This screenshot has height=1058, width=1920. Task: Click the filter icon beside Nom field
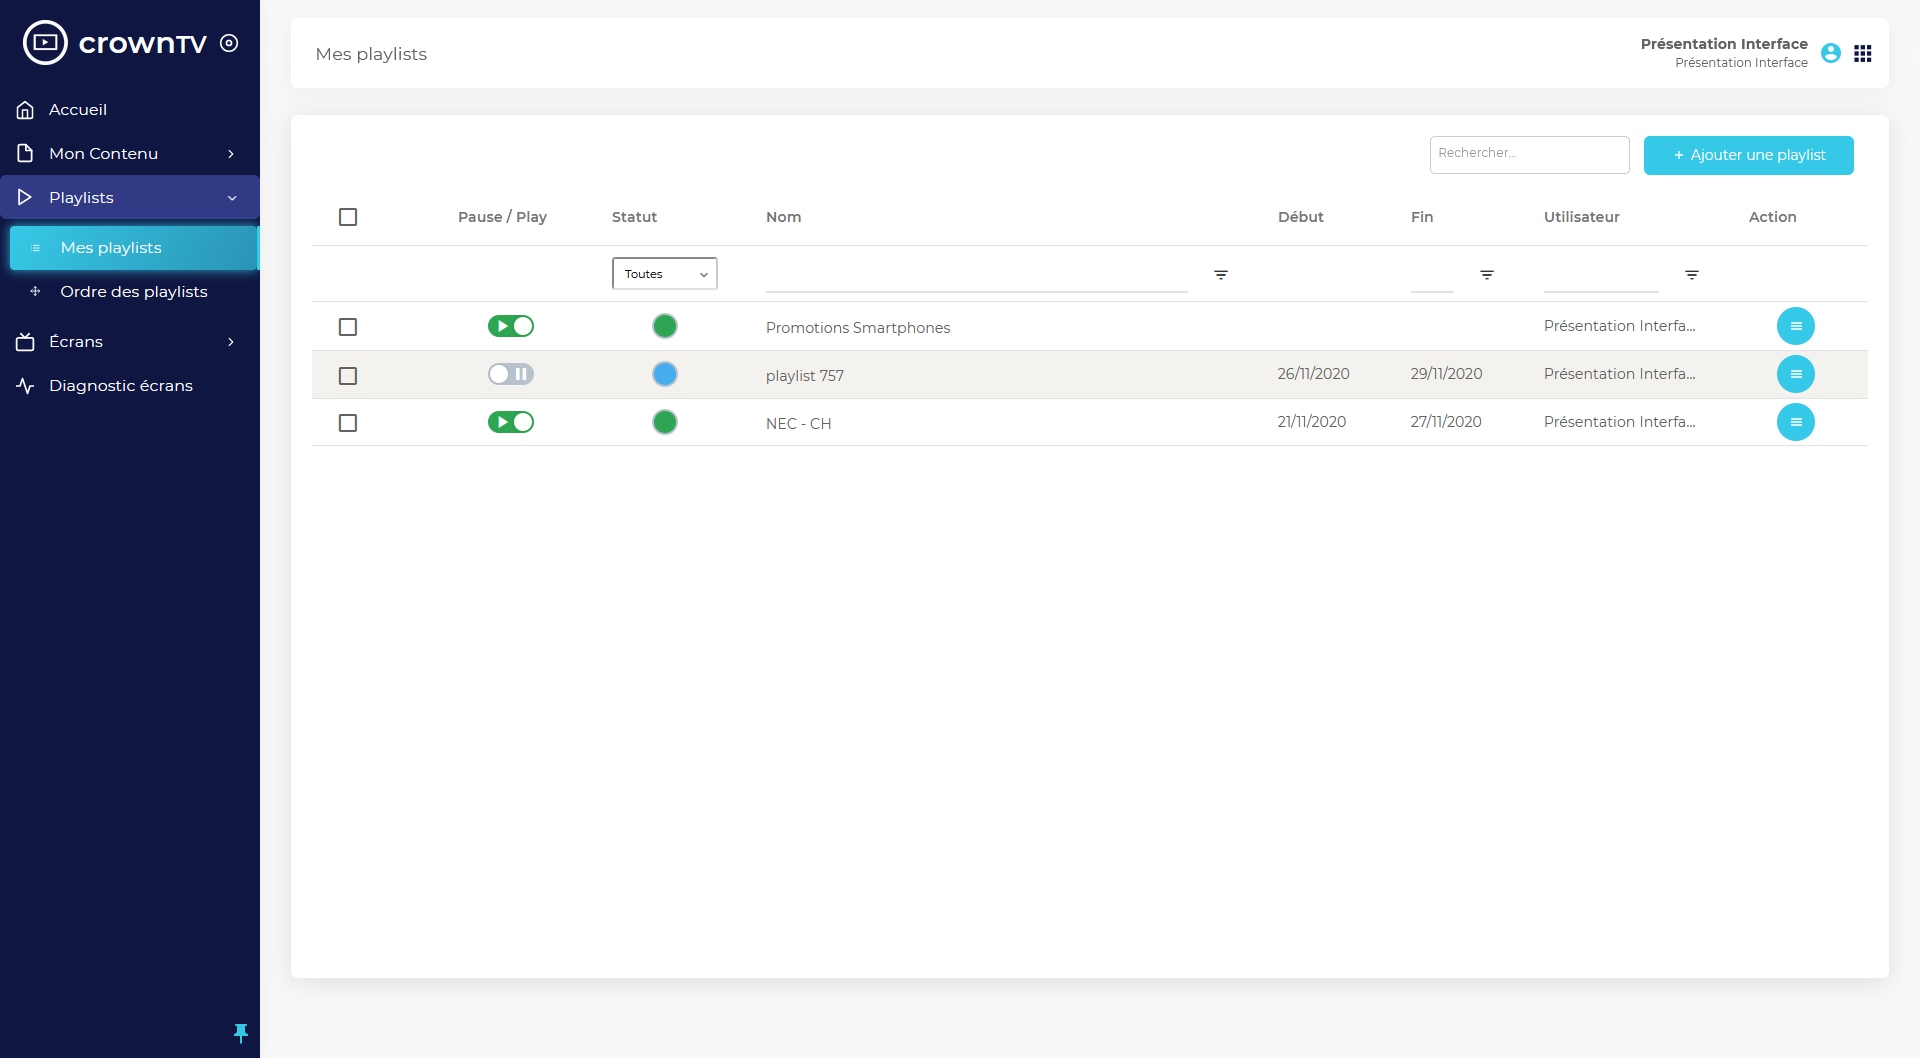1220,275
